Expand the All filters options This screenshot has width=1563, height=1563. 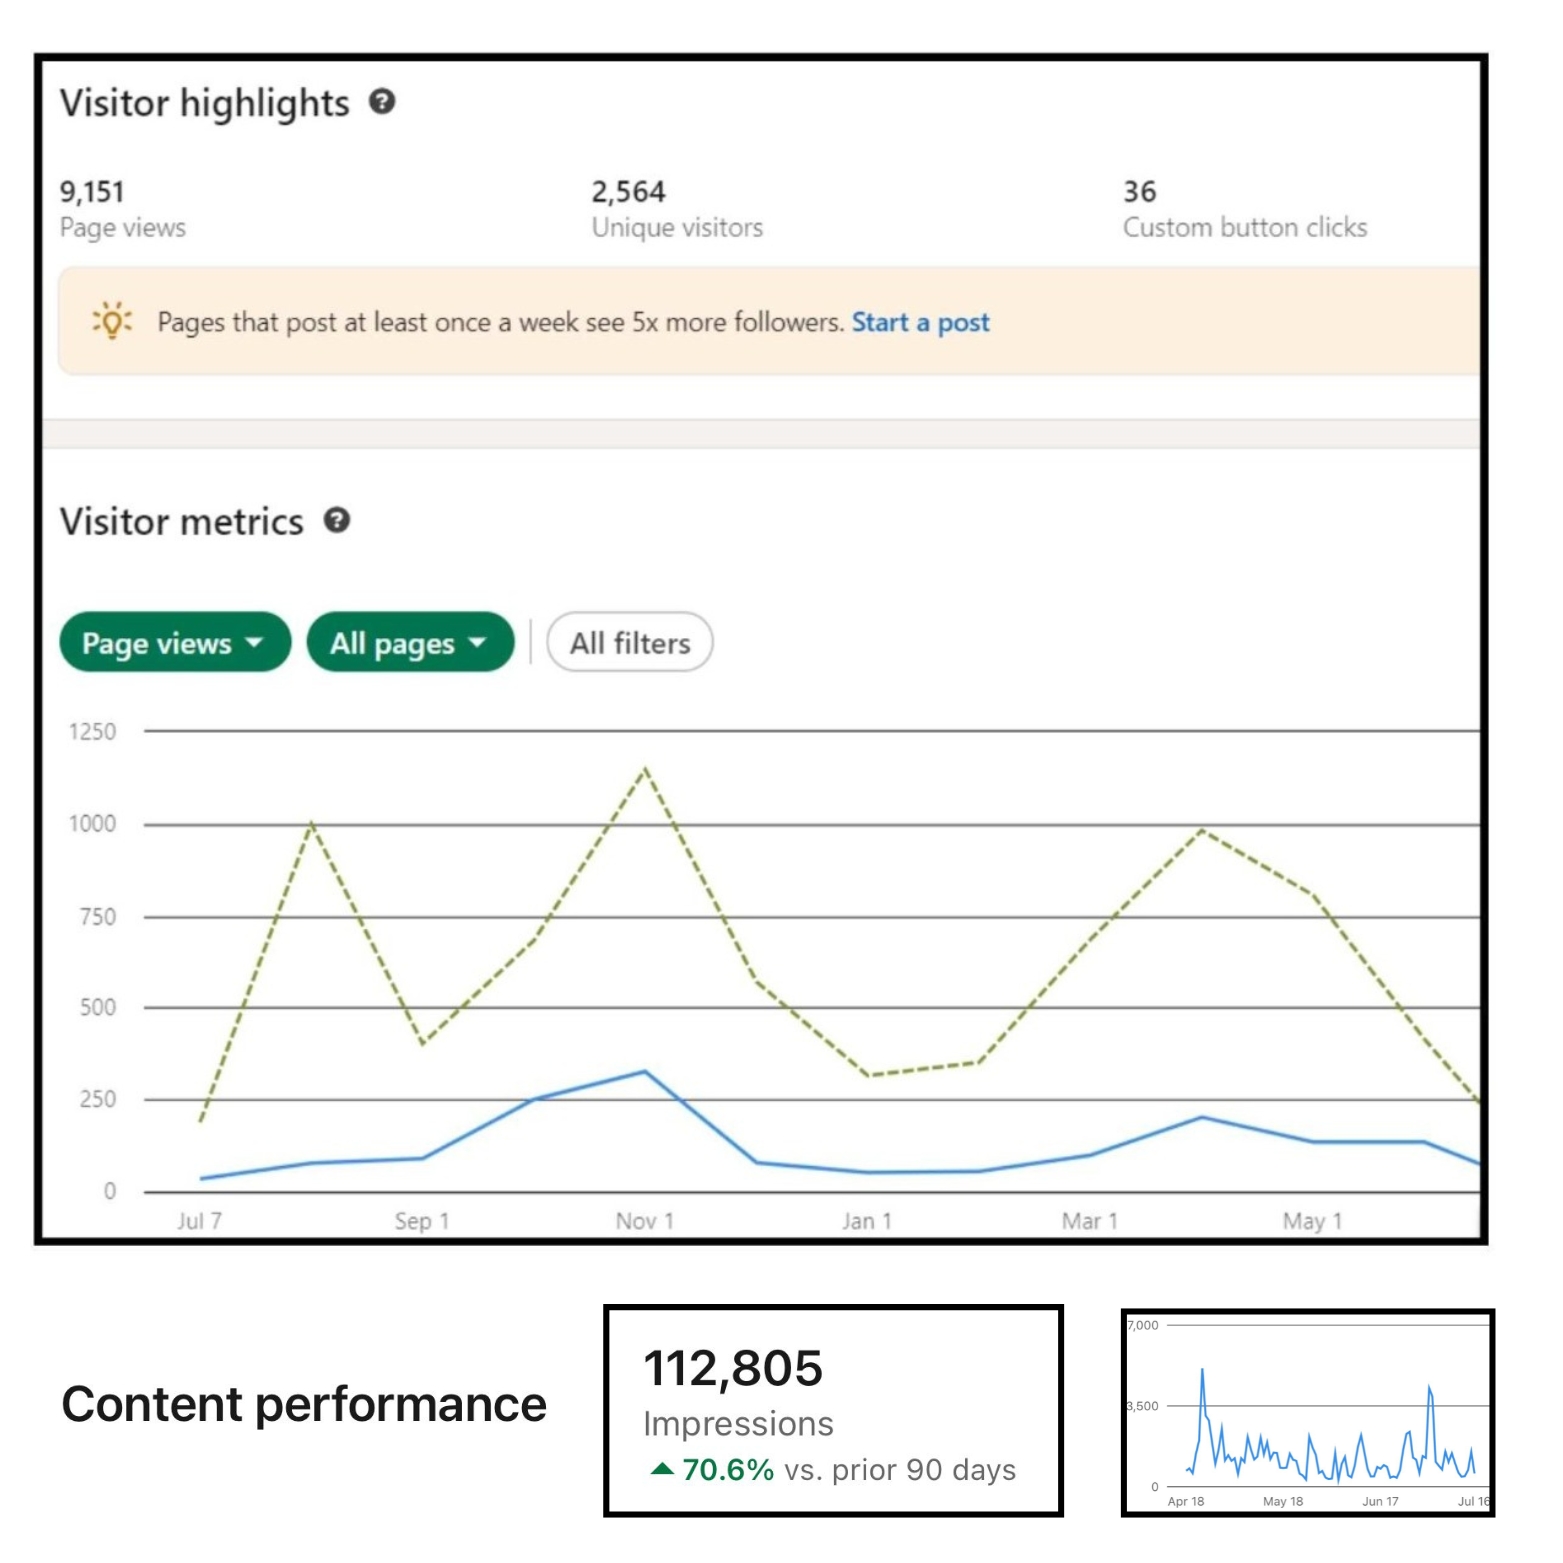point(629,643)
